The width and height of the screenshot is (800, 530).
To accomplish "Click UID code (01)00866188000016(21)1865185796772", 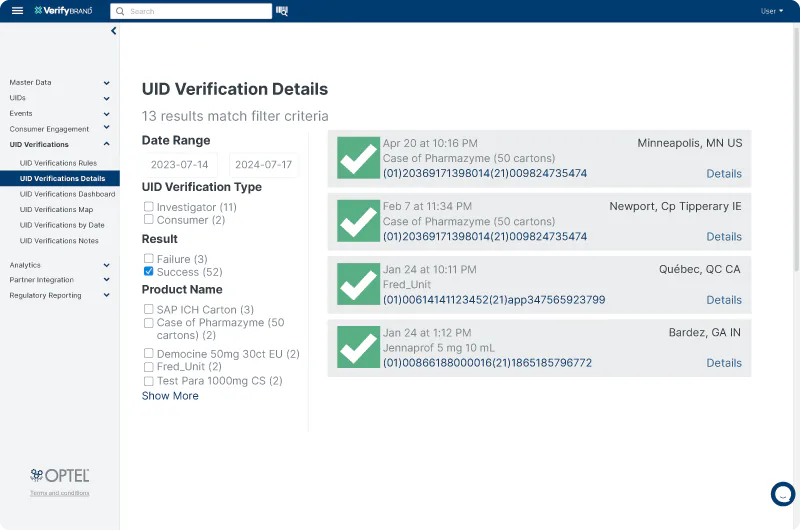I will [x=487, y=363].
